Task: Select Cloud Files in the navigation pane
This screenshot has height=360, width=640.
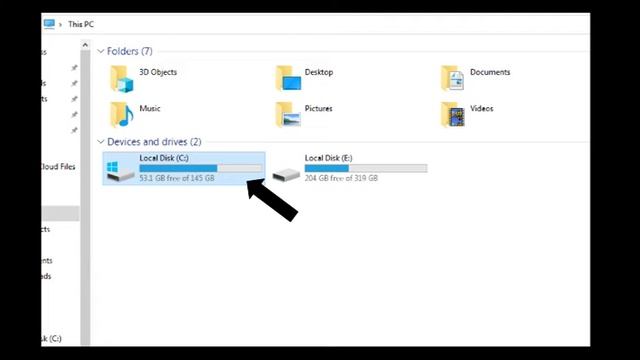Action: (58, 167)
